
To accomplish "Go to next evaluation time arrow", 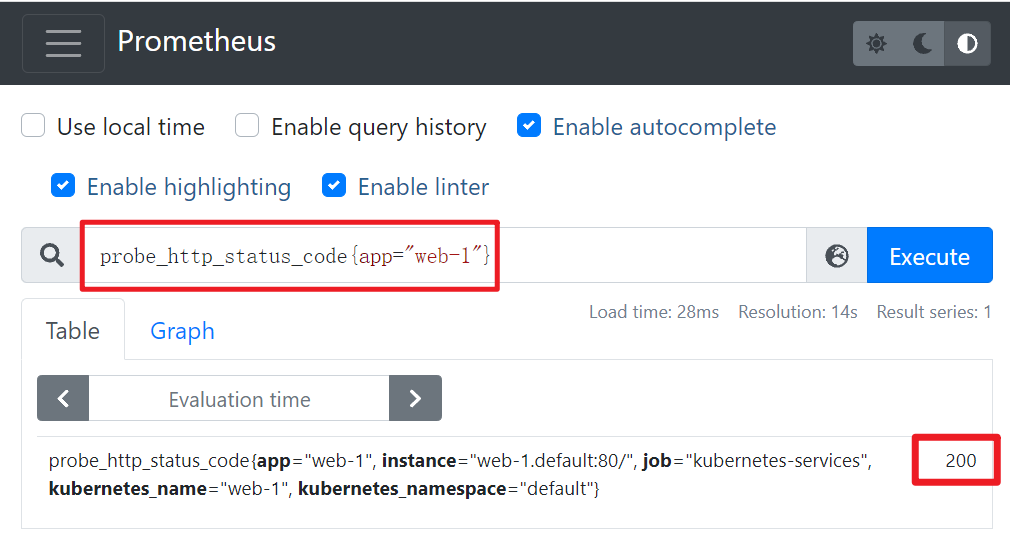I will pos(415,399).
